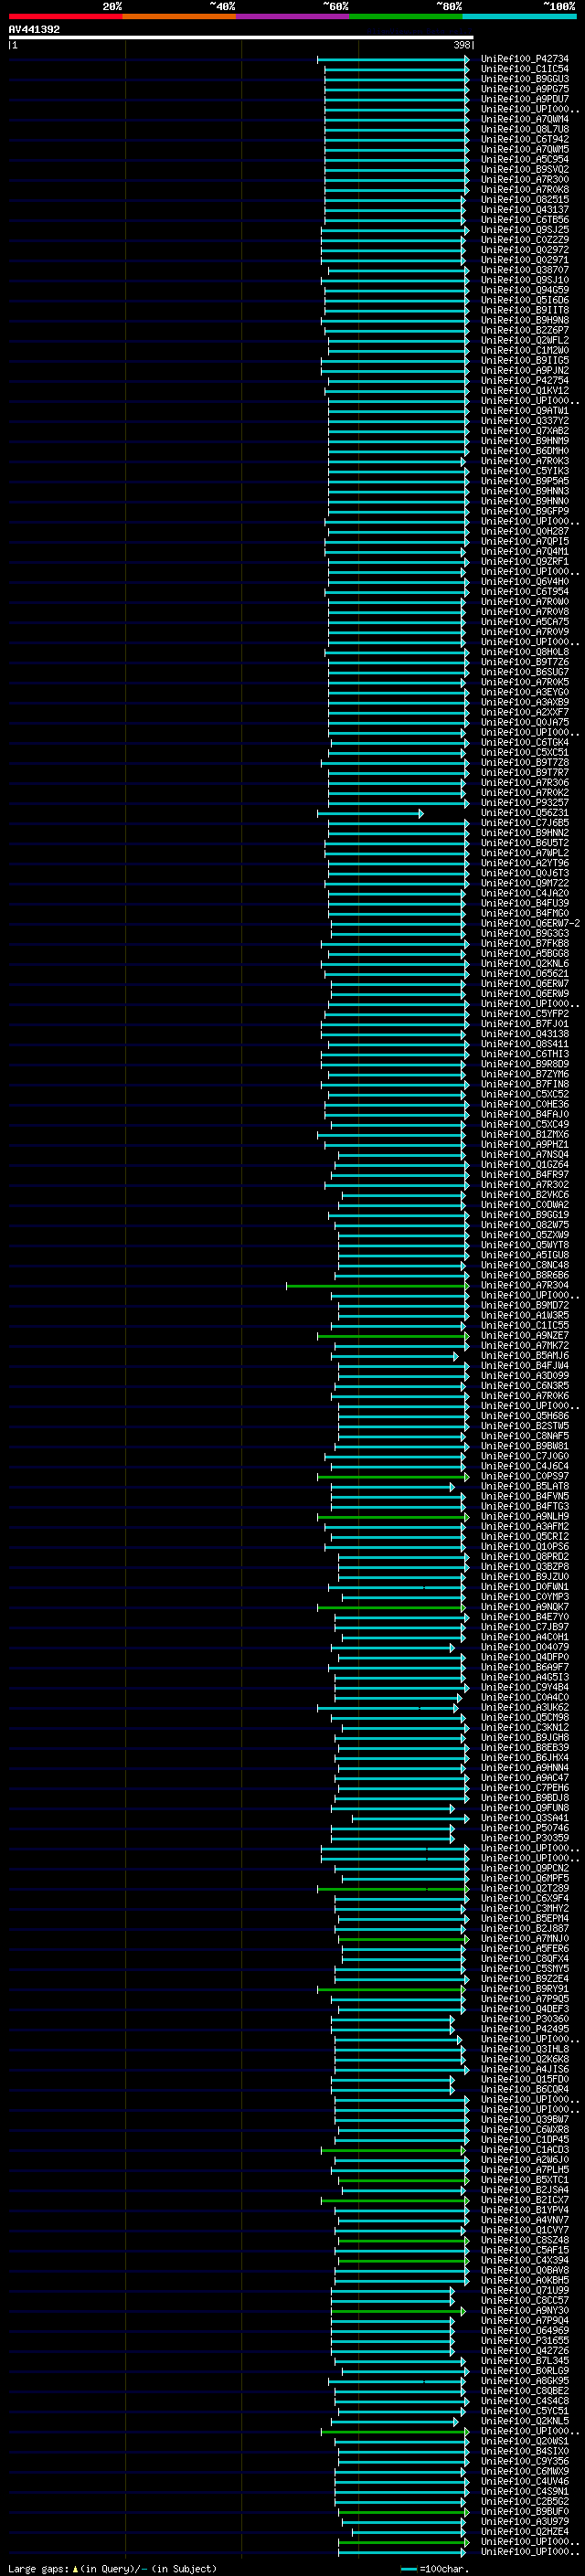Click the short alignment bar for UniRef100_Q56Z31
The height and width of the screenshot is (2576, 585).
[x=370, y=814]
